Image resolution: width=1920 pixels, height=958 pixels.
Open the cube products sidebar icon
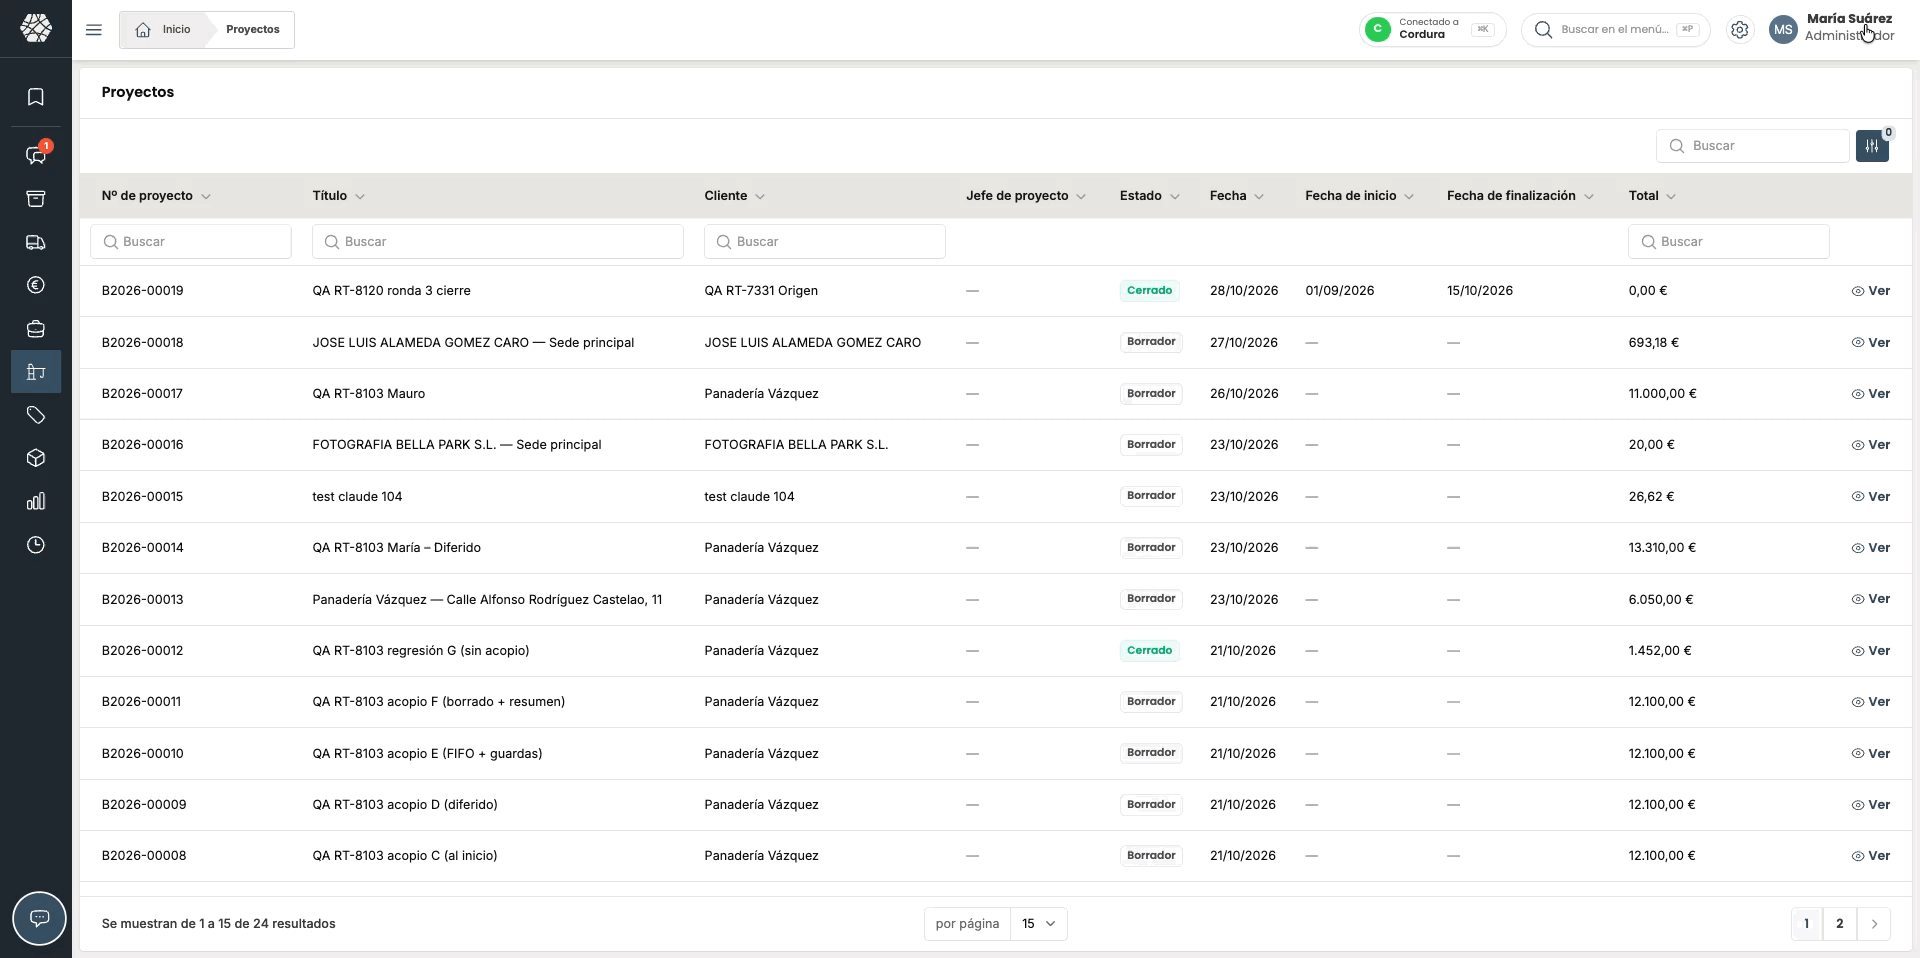(x=36, y=458)
